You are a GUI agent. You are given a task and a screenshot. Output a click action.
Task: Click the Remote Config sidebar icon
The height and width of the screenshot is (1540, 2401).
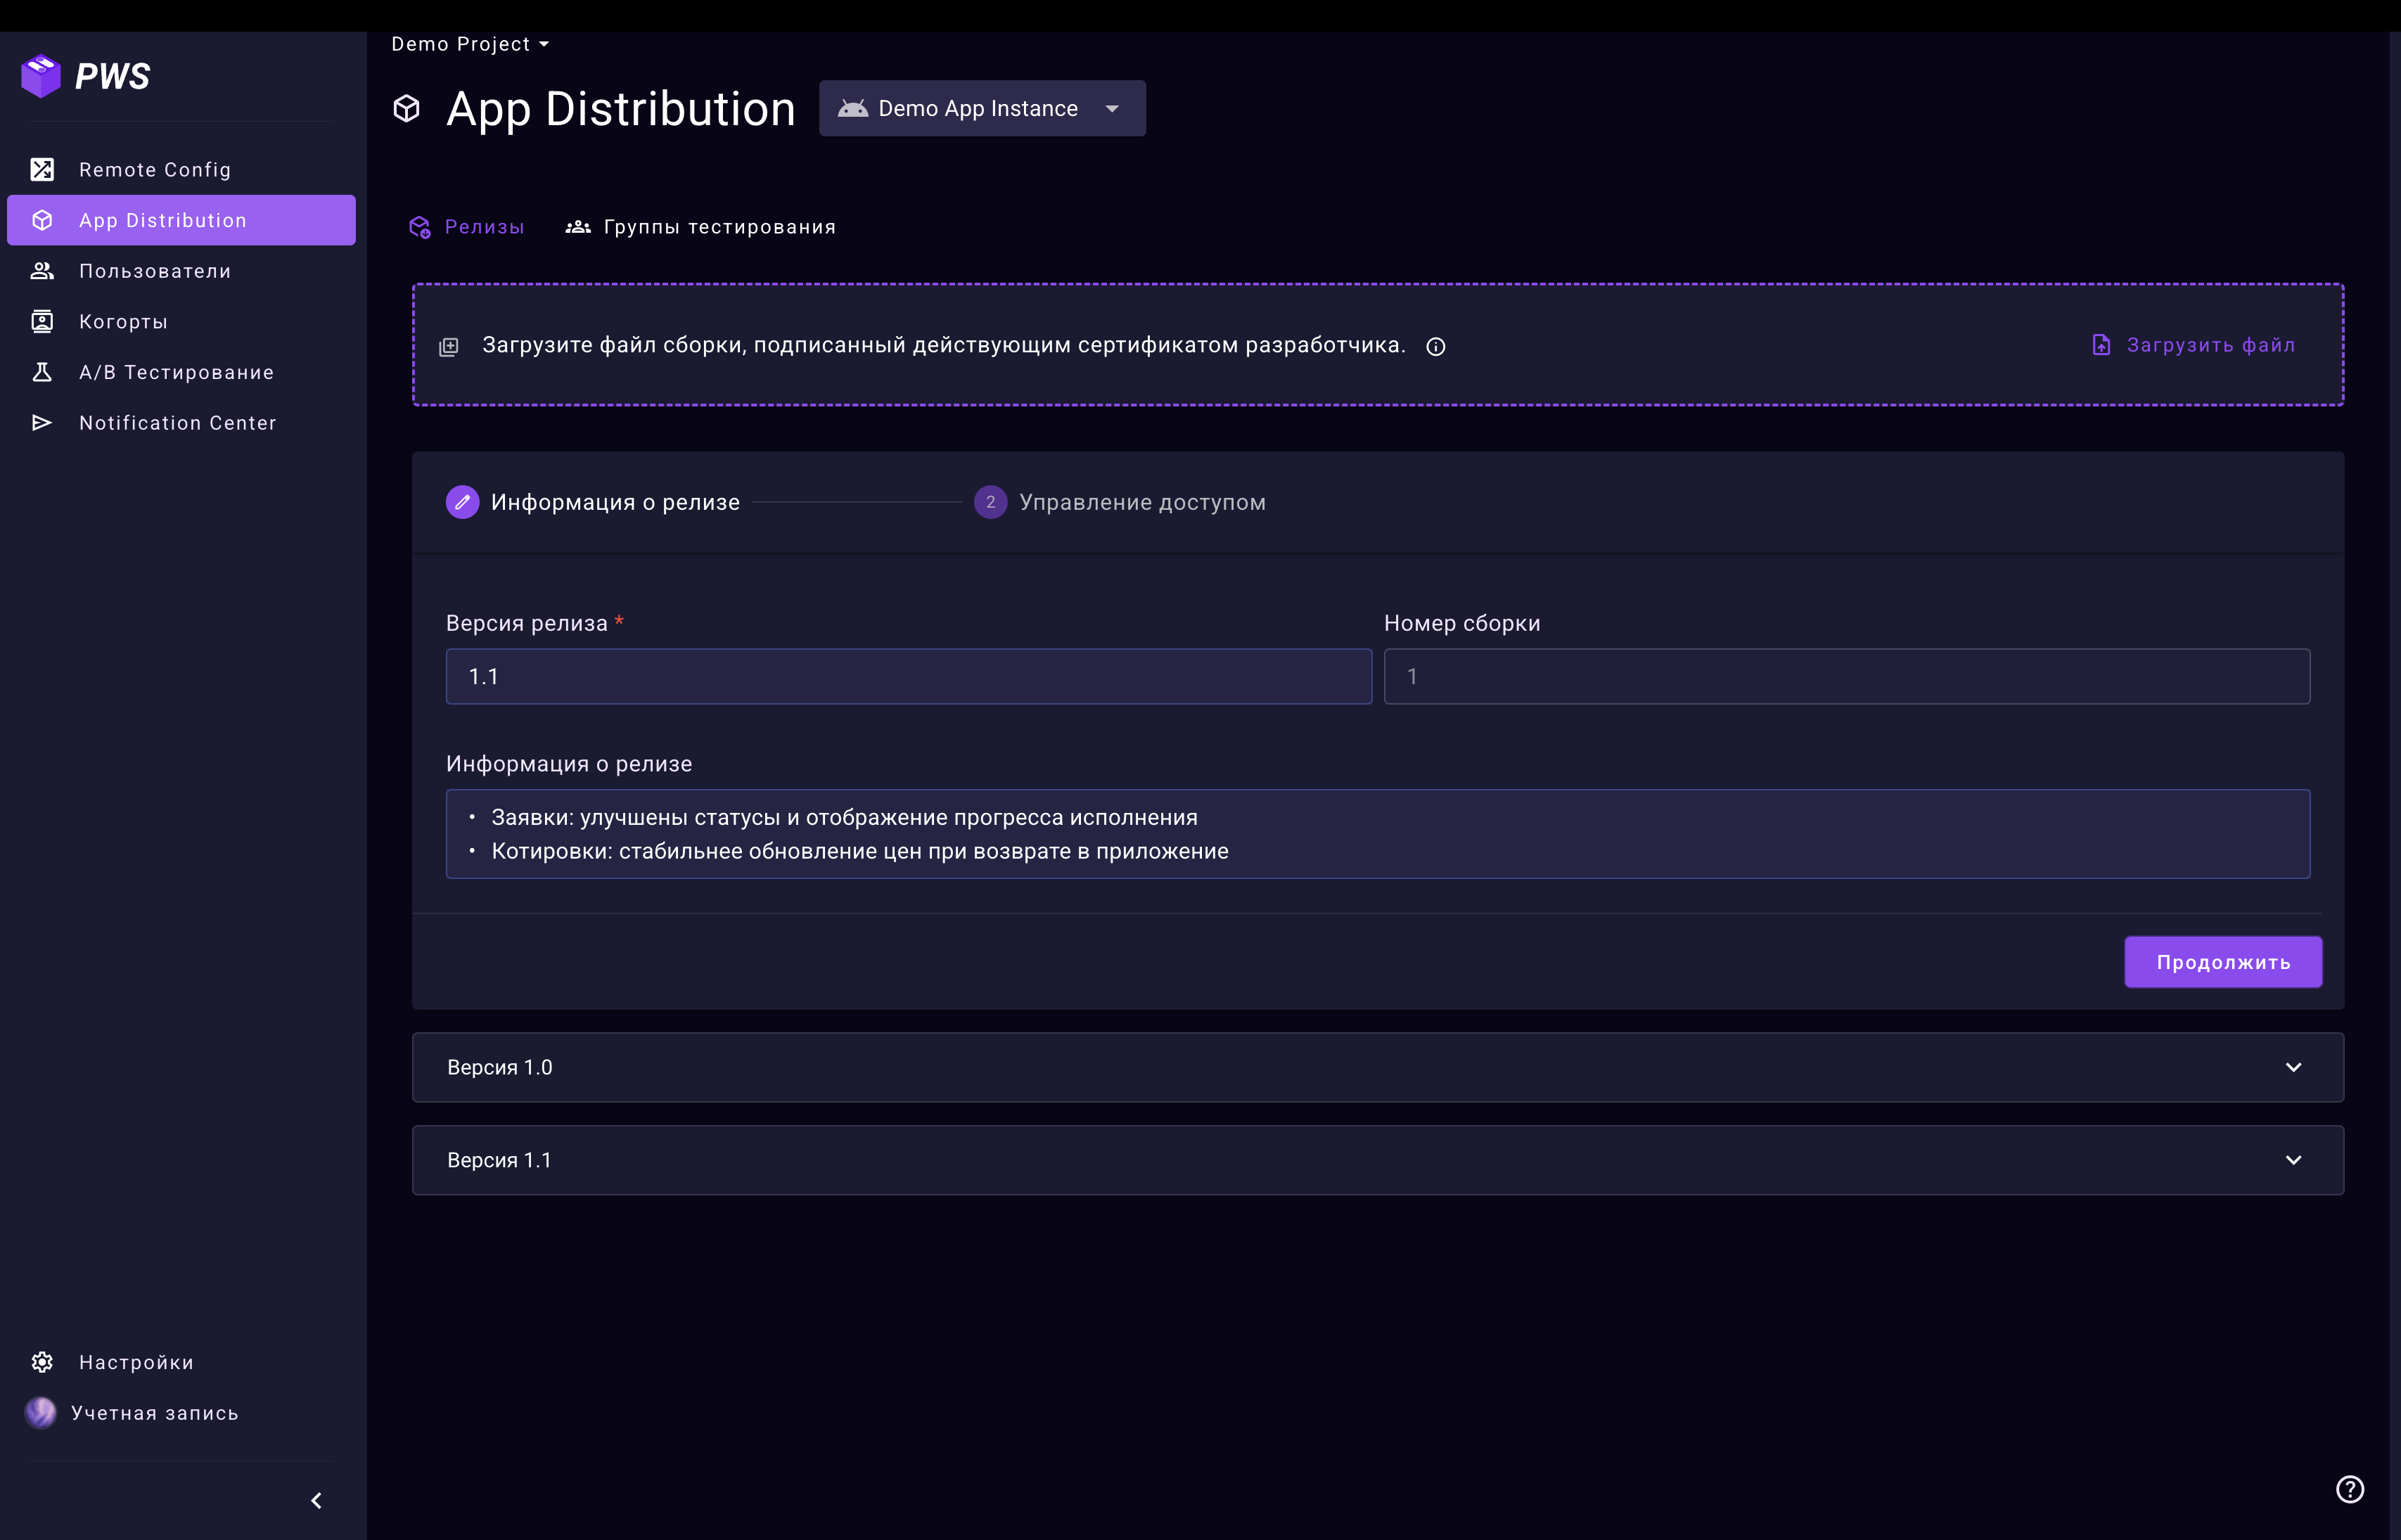[x=42, y=169]
